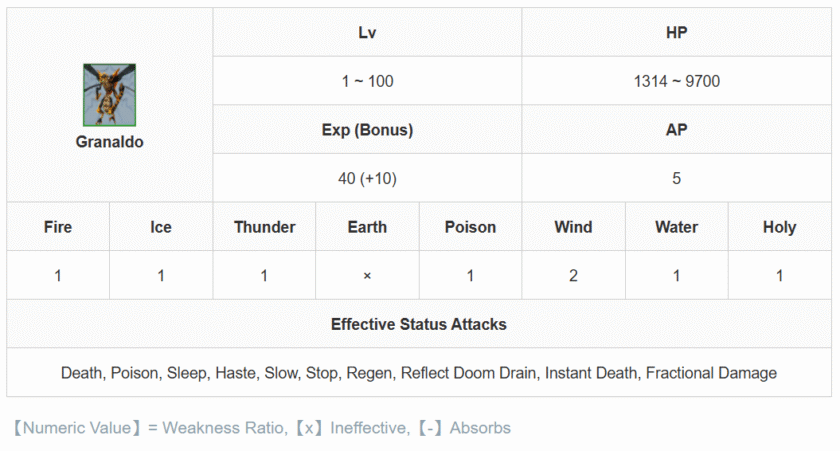Click the Earth element header
This screenshot has width=840, height=451.
(367, 227)
